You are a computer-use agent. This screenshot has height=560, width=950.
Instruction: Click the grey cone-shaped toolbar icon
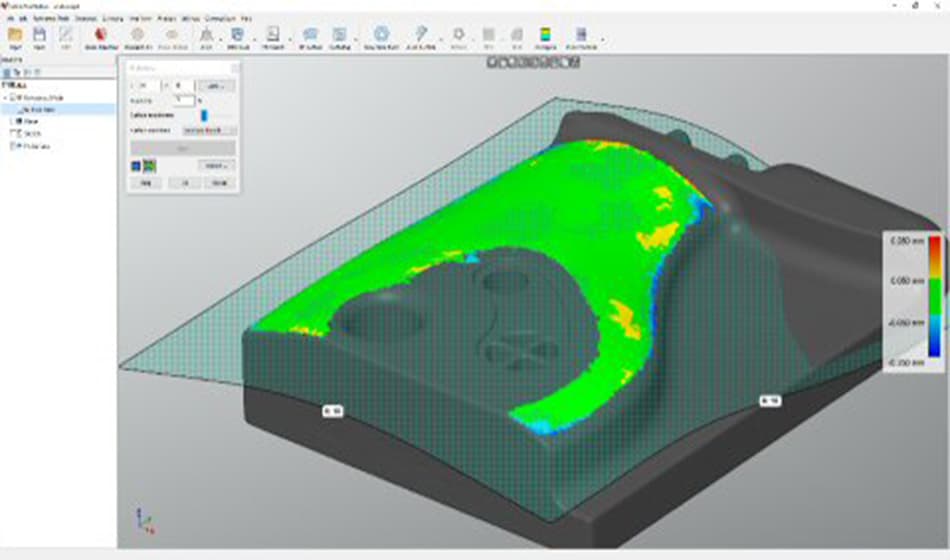pos(206,35)
